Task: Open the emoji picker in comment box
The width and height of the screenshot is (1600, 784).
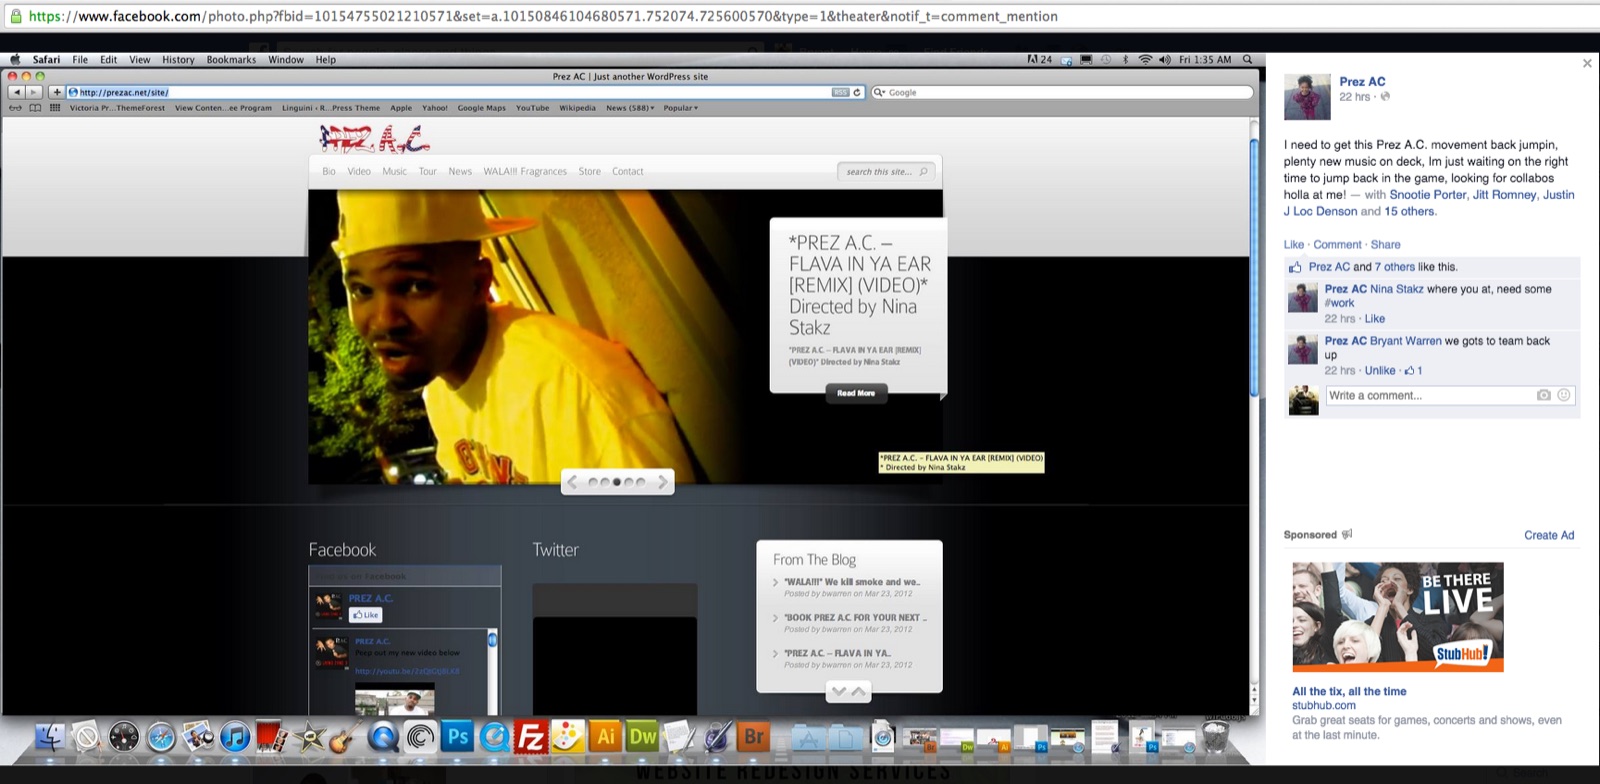Action: coord(1564,395)
